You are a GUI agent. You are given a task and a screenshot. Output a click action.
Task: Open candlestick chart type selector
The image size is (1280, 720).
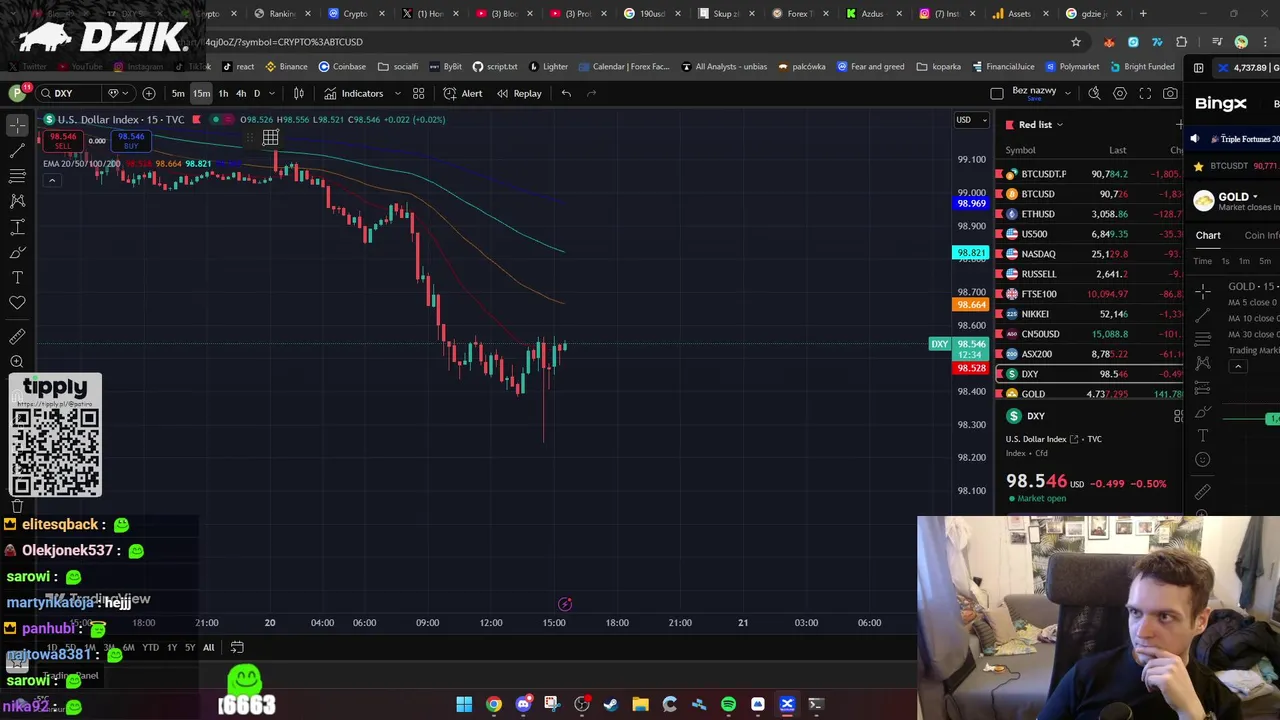pyautogui.click(x=298, y=93)
